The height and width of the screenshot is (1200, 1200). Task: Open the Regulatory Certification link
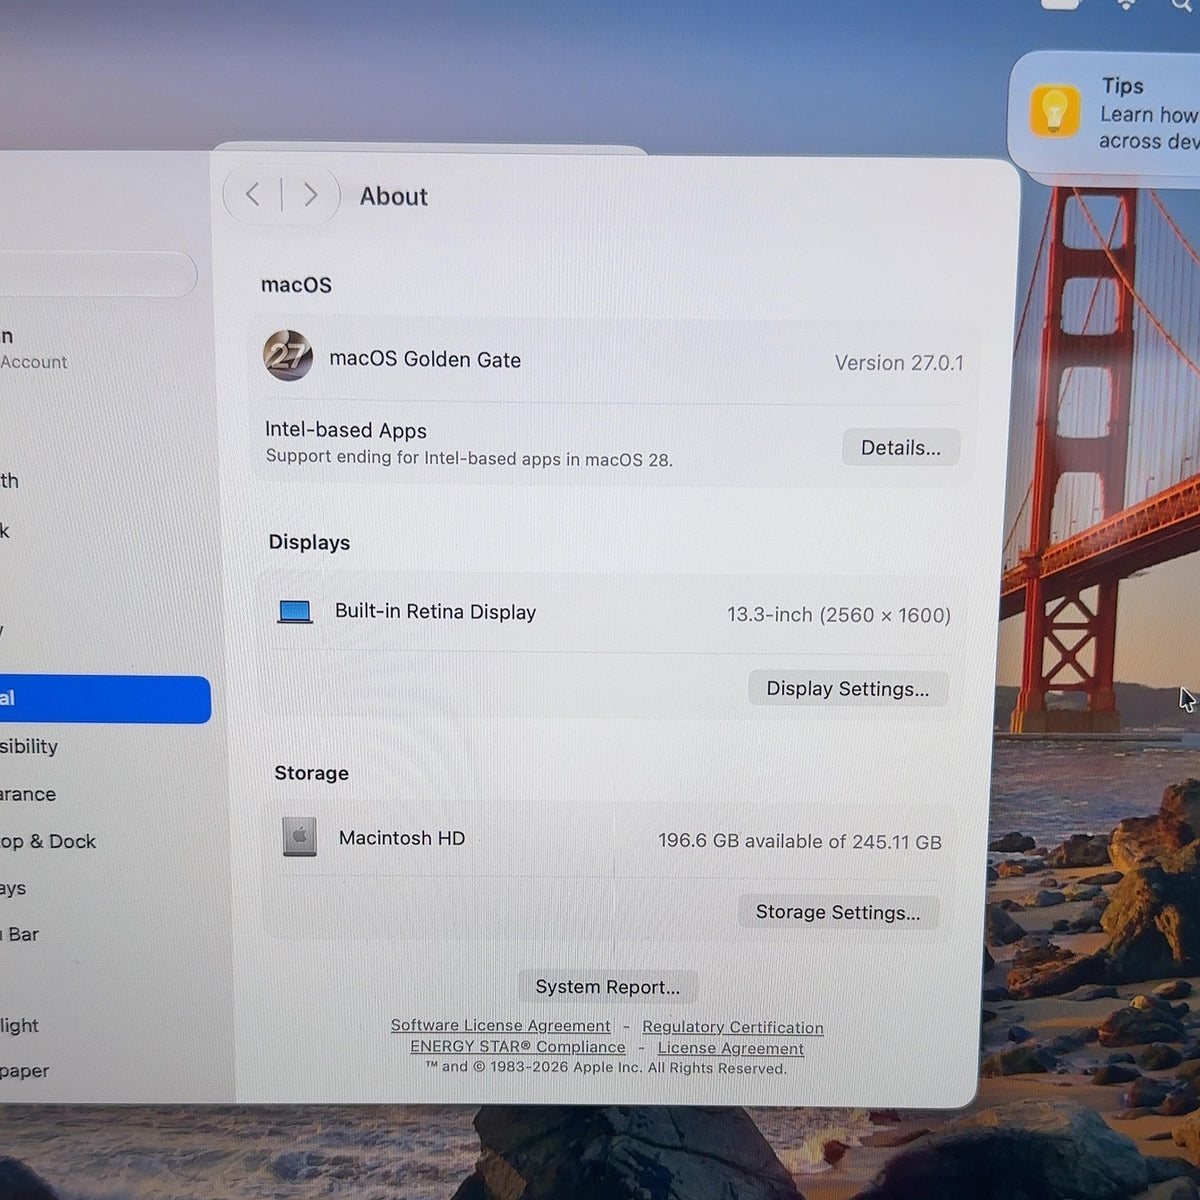point(733,1027)
